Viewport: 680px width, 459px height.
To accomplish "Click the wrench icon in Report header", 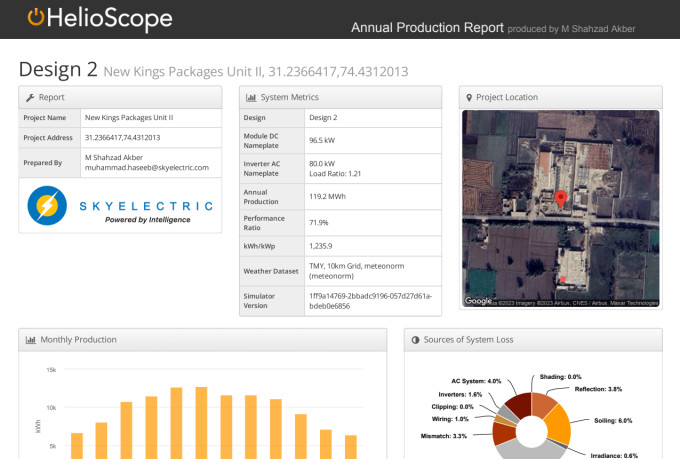I will point(30,98).
